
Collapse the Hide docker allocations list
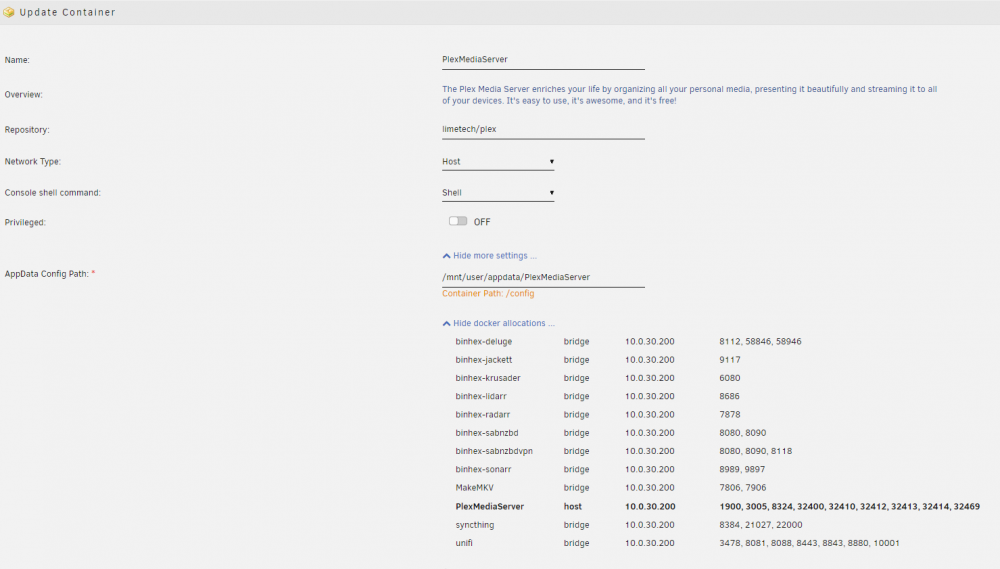click(x=499, y=323)
